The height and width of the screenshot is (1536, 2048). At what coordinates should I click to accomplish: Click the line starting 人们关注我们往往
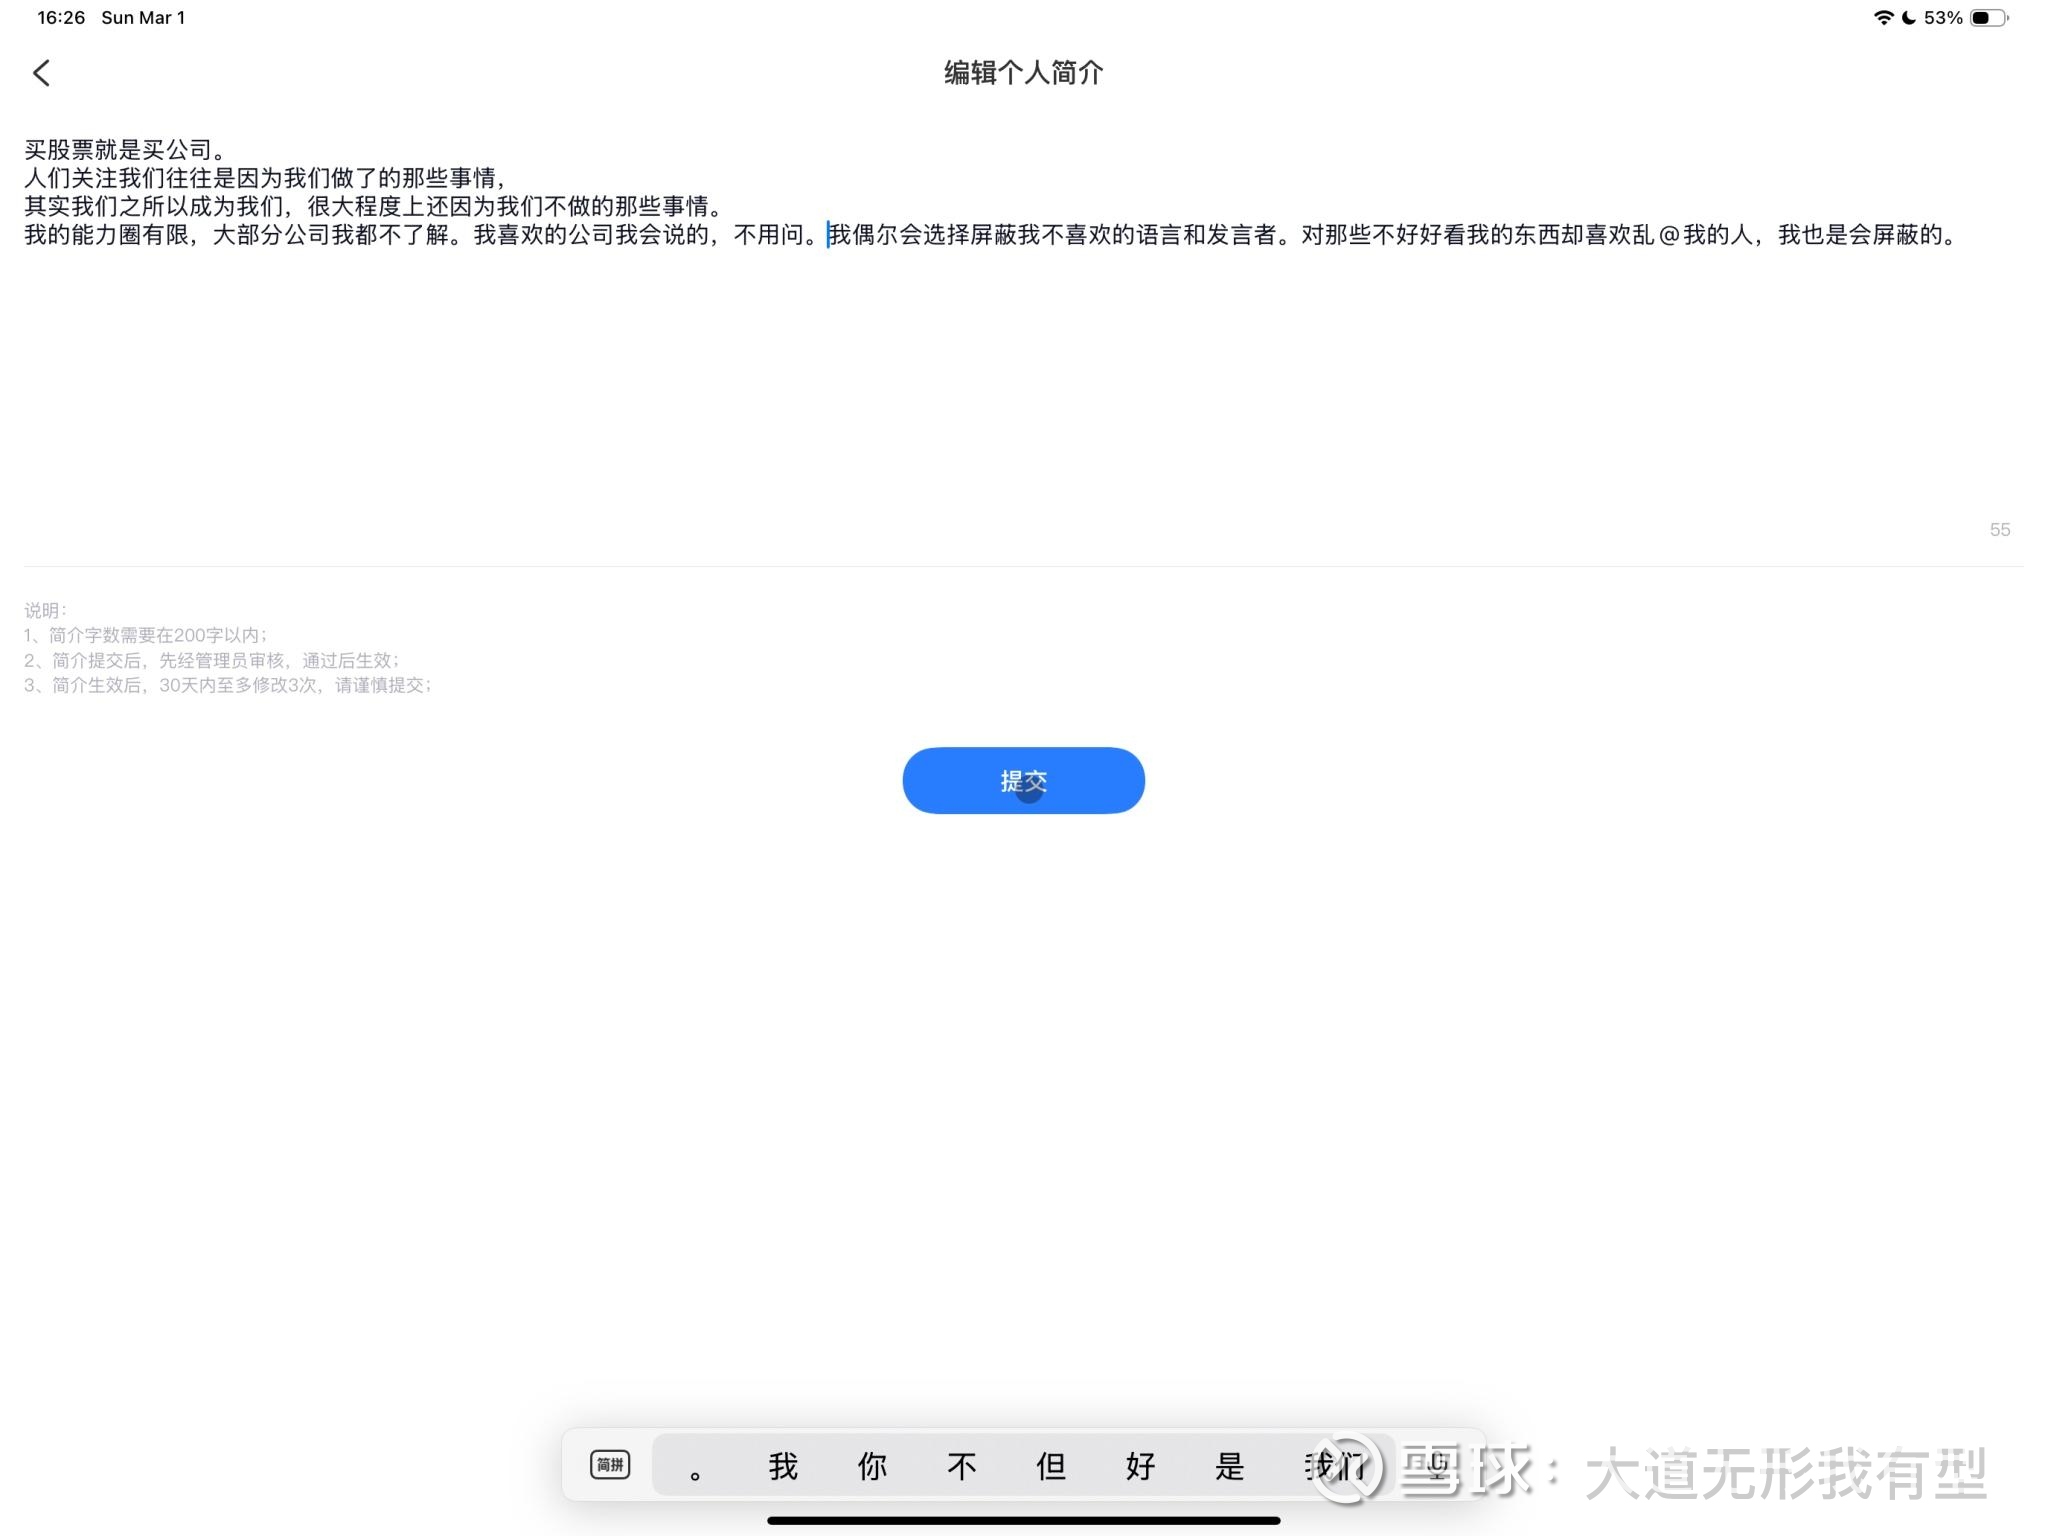pos(264,178)
